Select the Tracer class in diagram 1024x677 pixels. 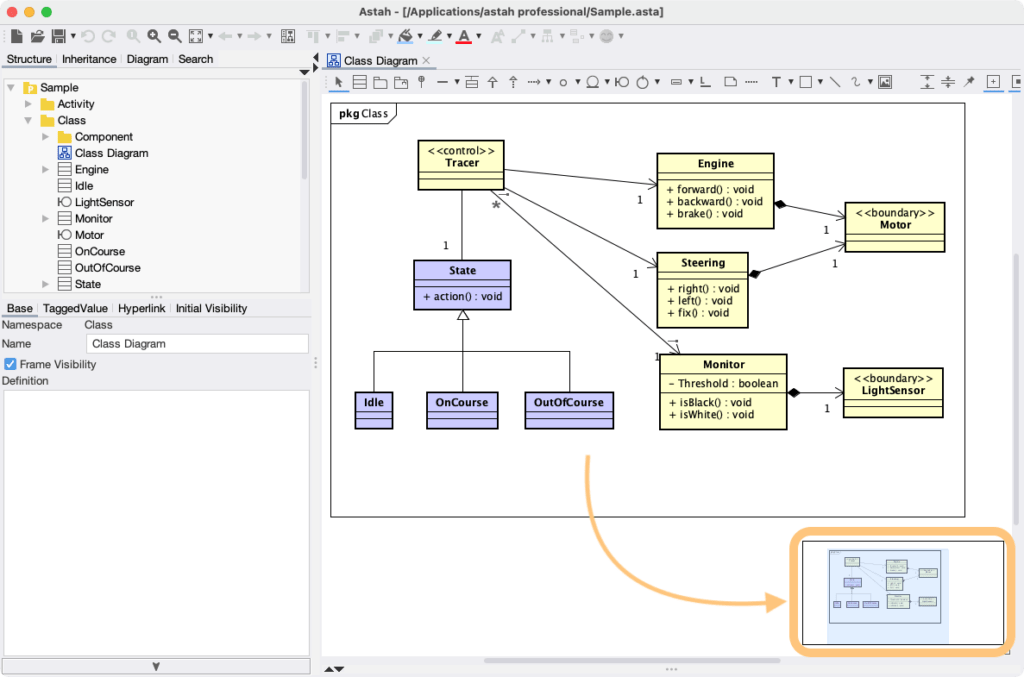click(x=461, y=165)
